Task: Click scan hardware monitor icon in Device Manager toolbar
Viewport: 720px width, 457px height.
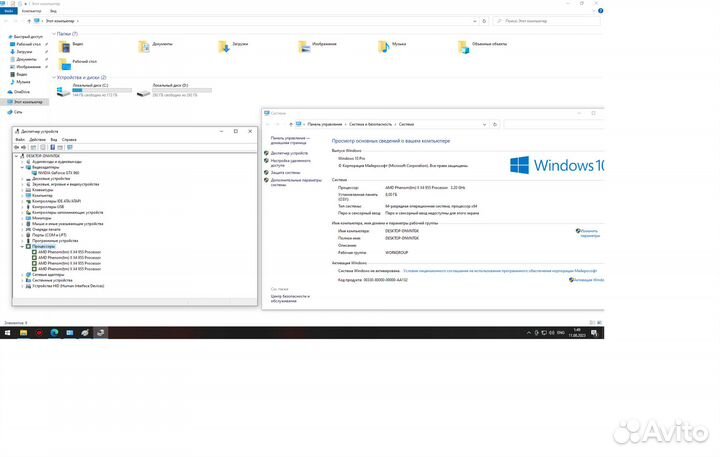Action: (70, 147)
